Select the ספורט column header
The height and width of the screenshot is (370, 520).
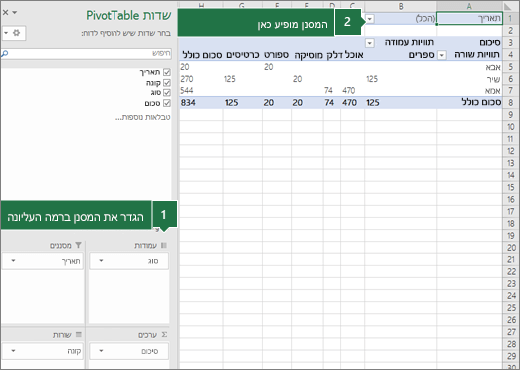[277, 55]
